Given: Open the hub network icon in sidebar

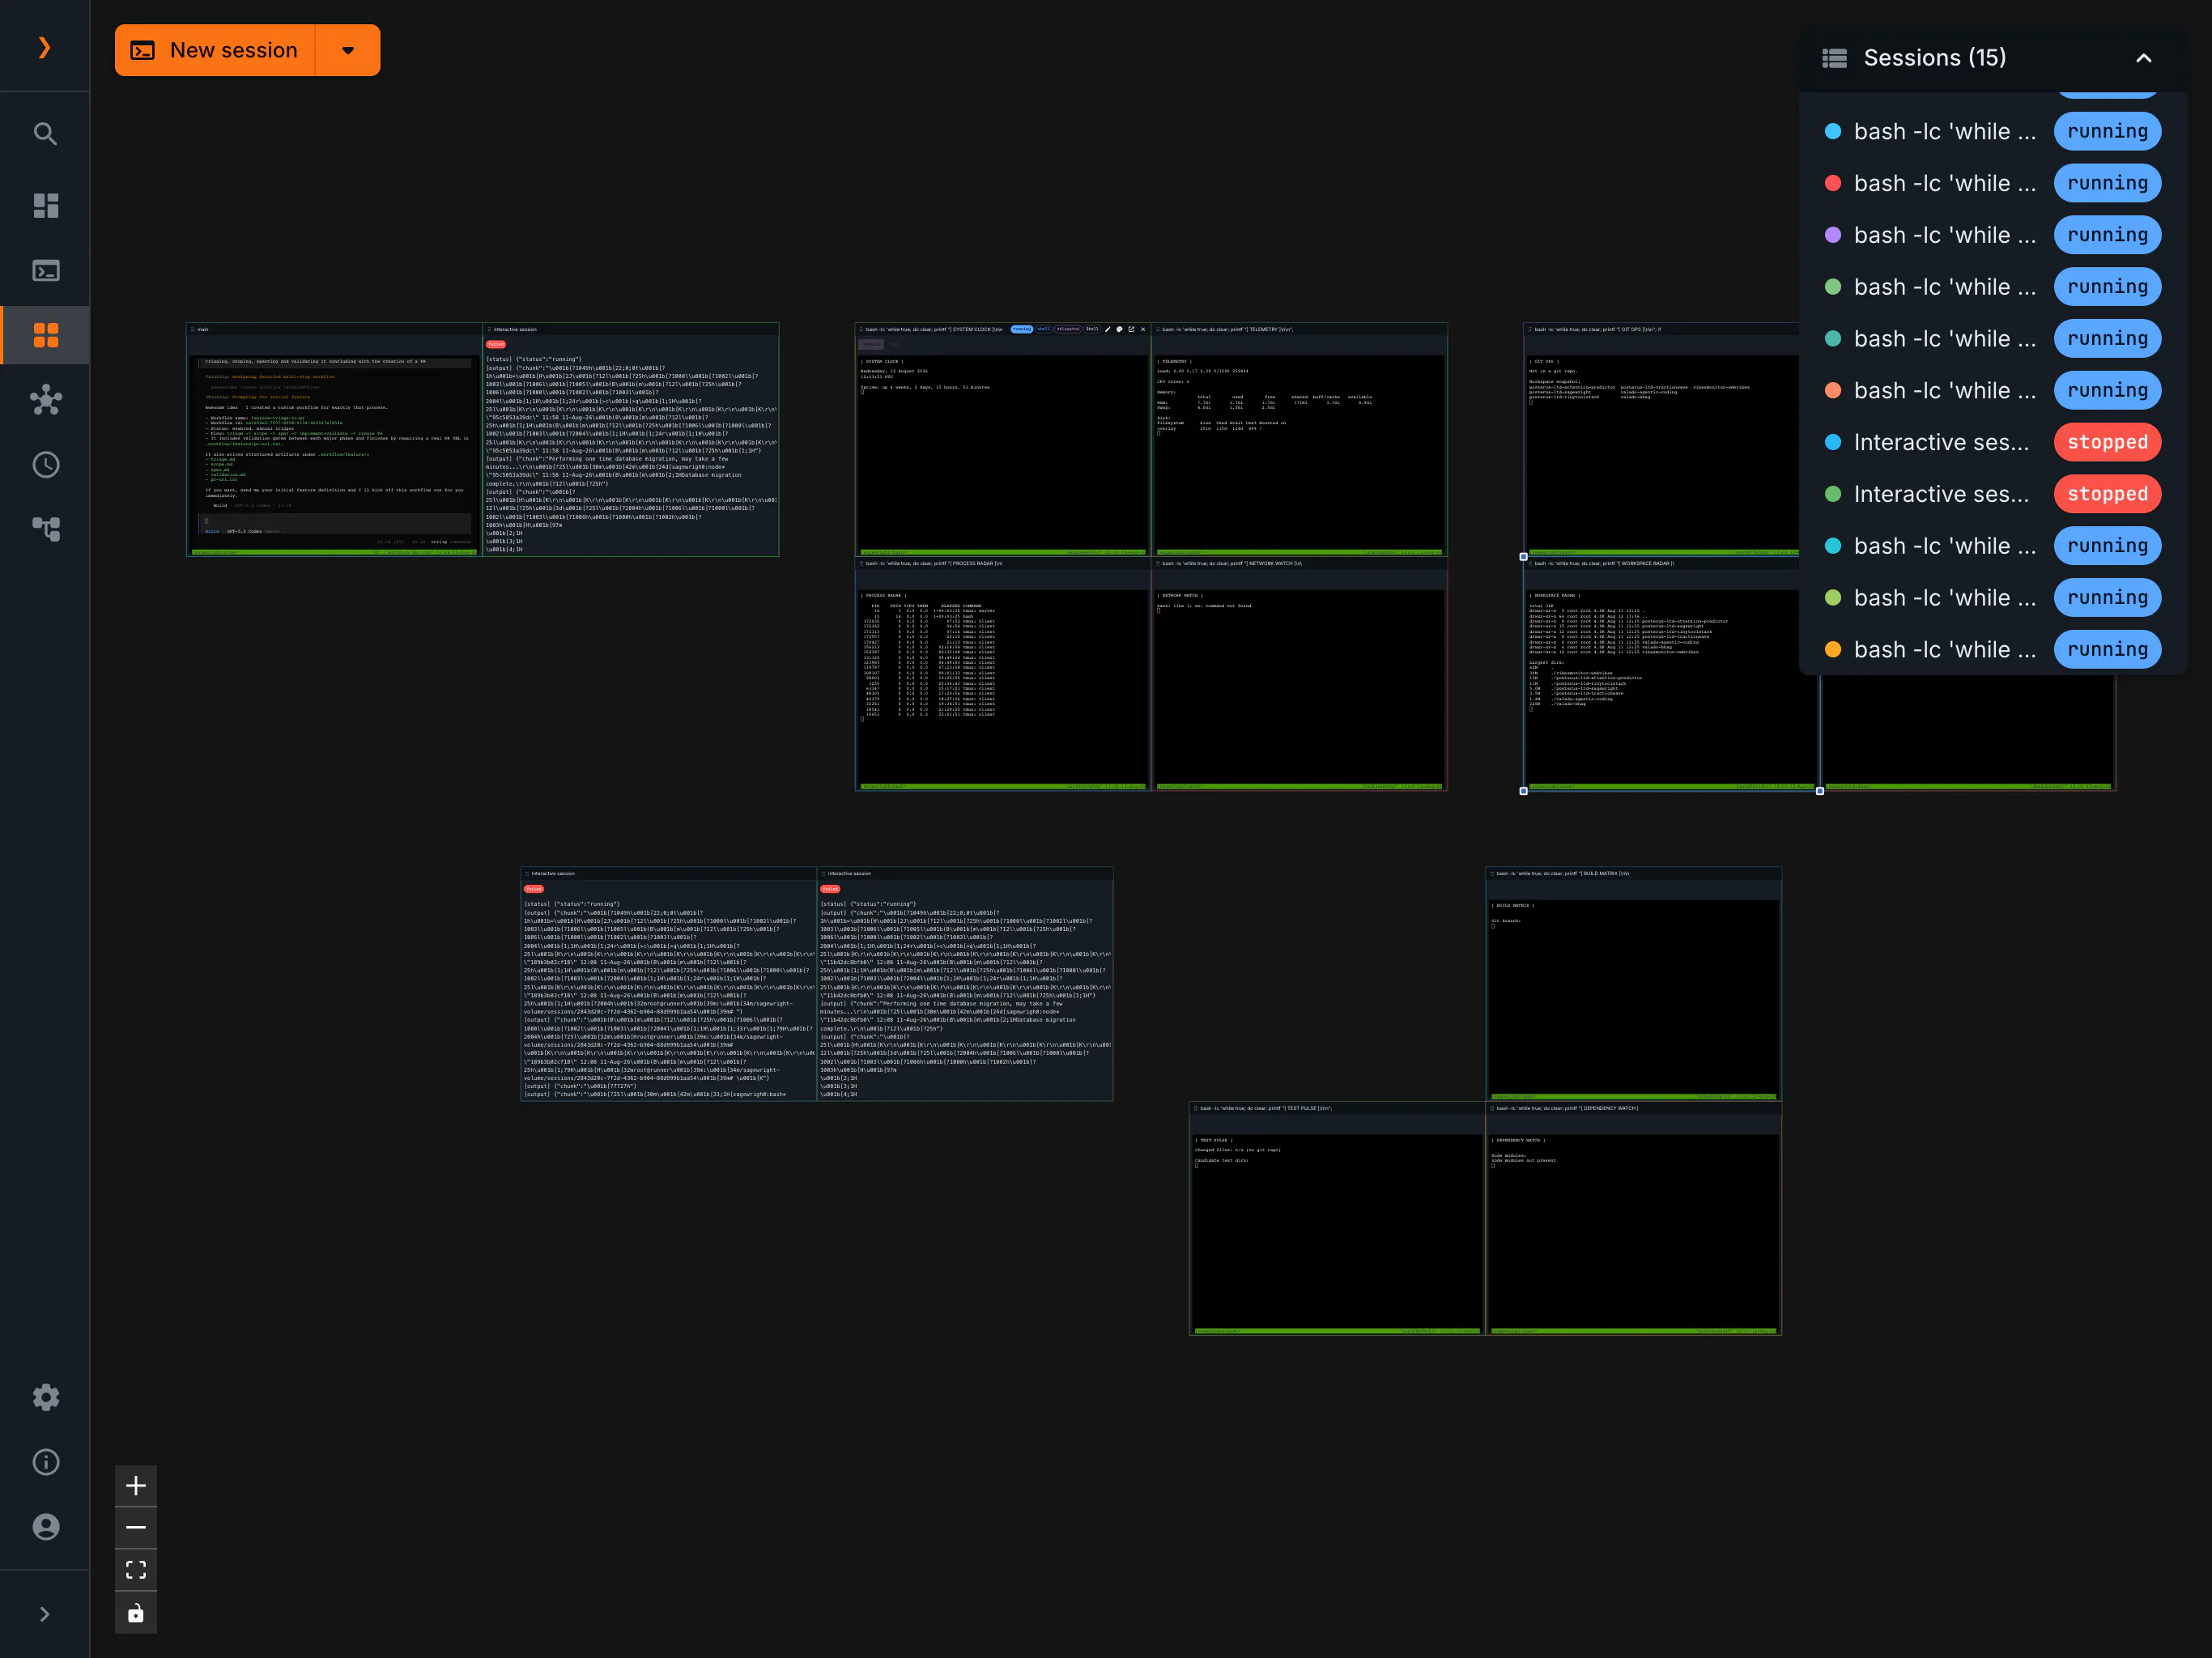Looking at the screenshot, I should (45, 400).
